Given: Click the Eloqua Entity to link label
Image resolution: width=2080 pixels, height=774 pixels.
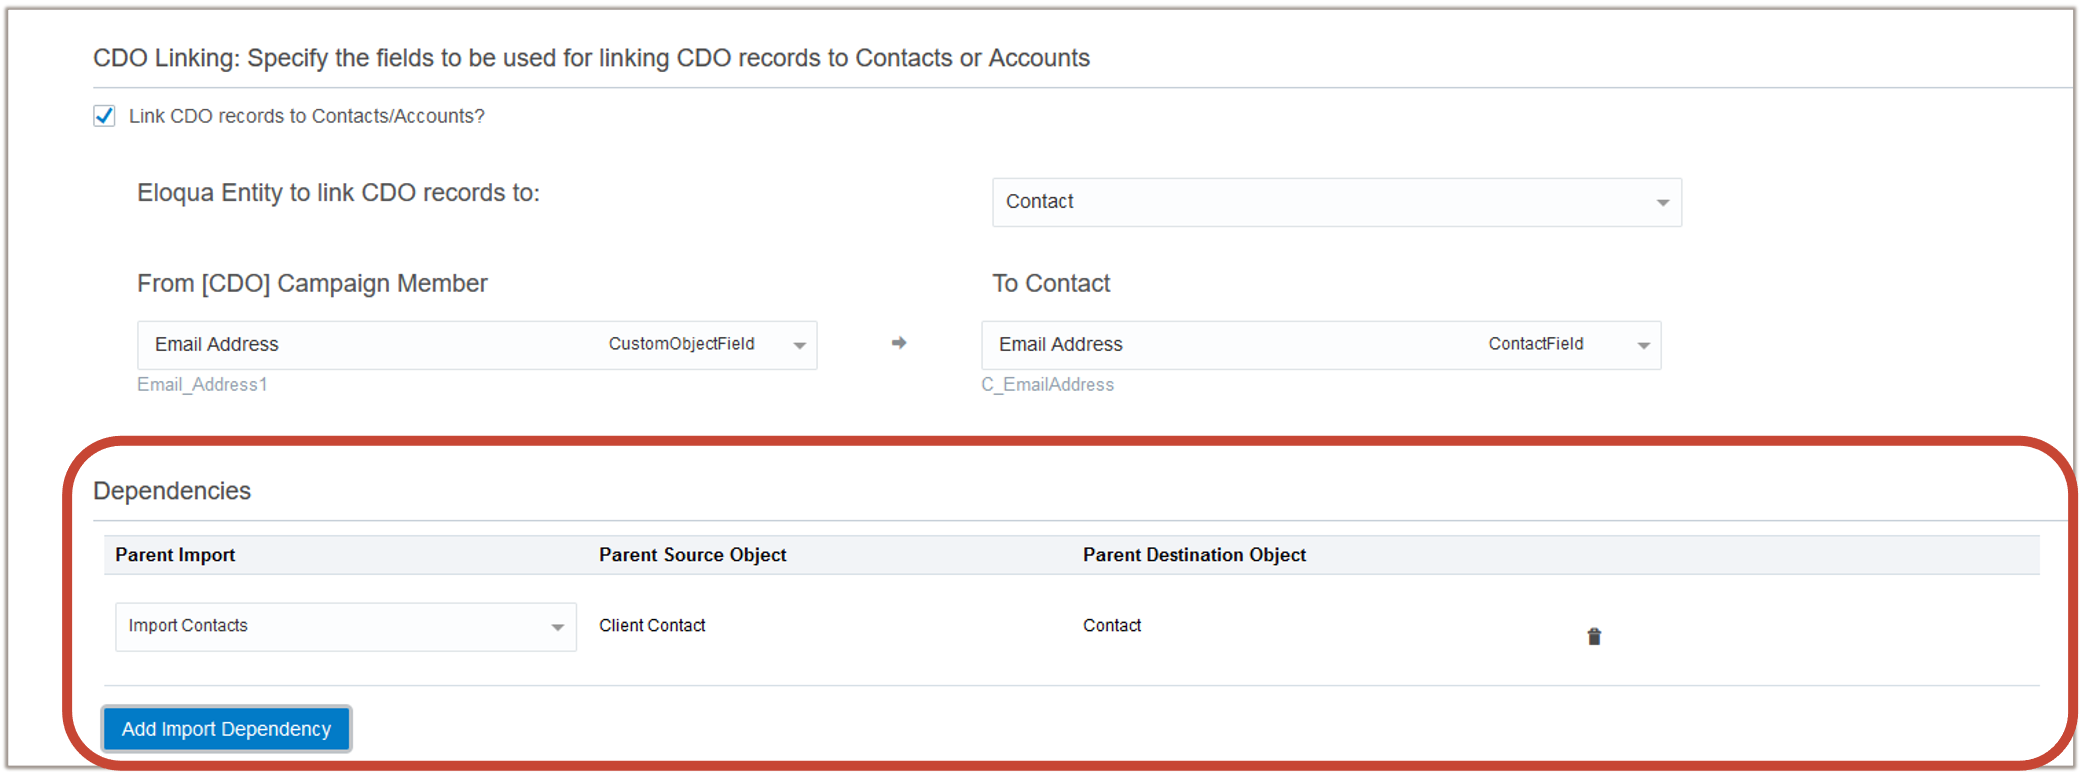Looking at the screenshot, I should coord(338,193).
